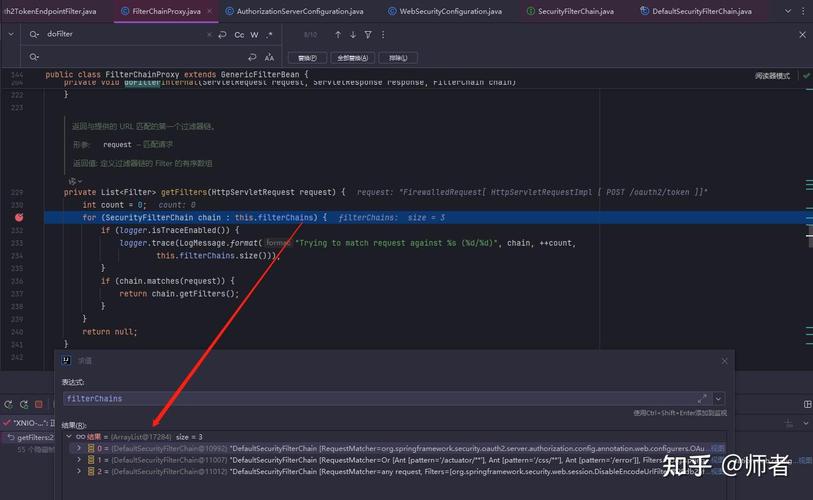
Task: Switch to the FilterChainProxy.java tab
Action: click(166, 11)
